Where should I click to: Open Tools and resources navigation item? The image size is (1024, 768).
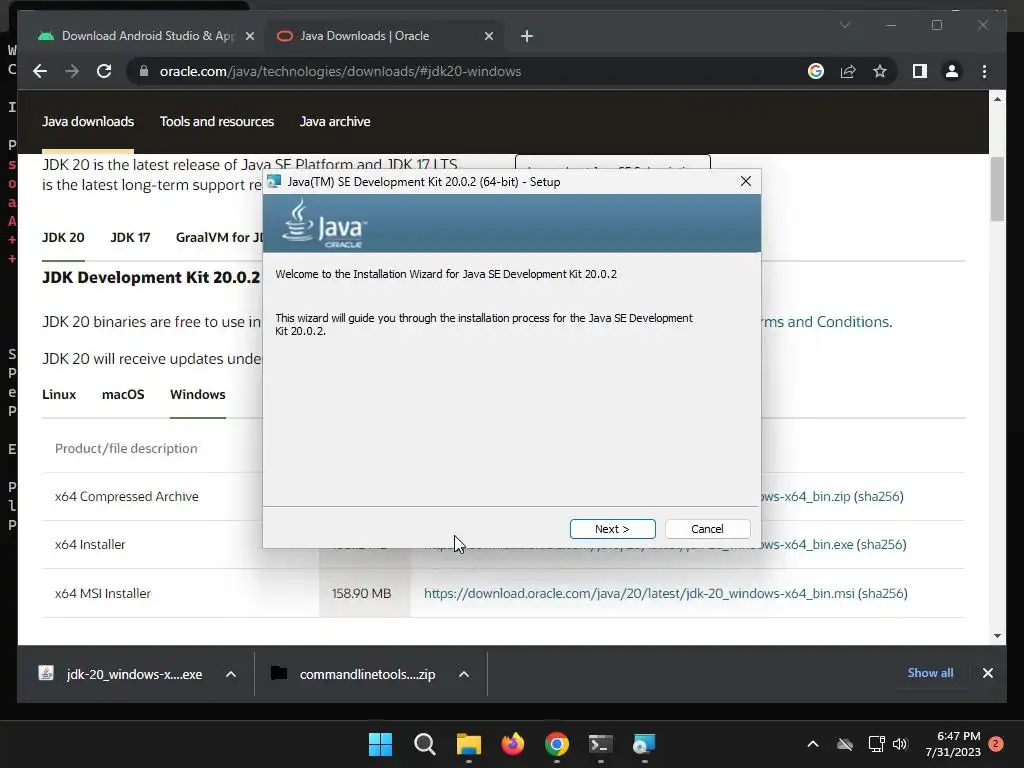(x=217, y=121)
